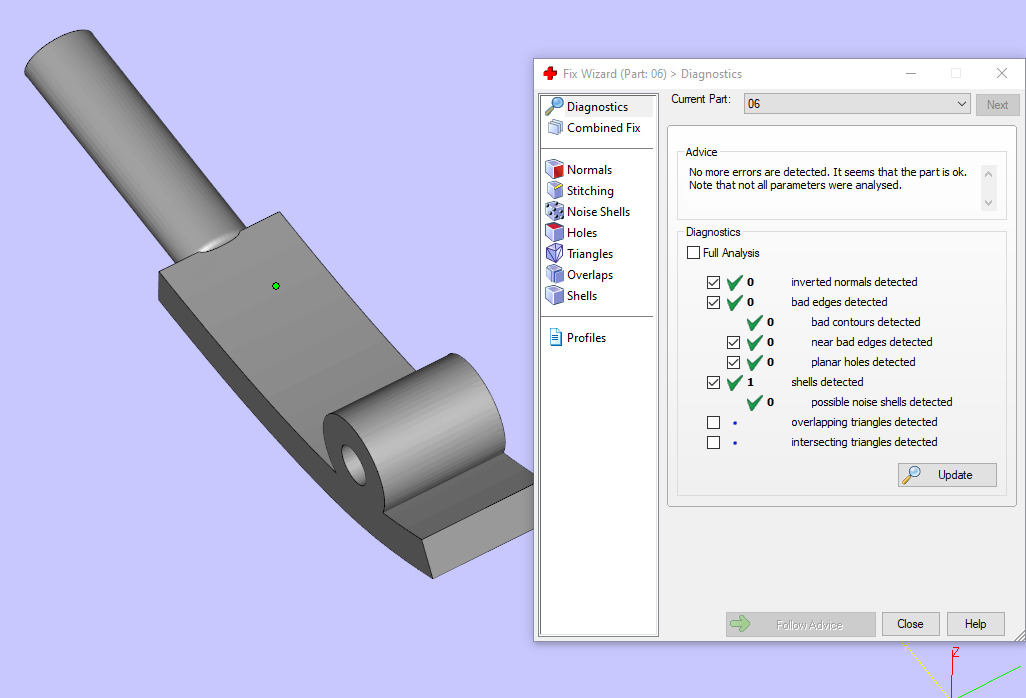Click the Profiles document icon
Screen dimensions: 1026x698
(556, 338)
